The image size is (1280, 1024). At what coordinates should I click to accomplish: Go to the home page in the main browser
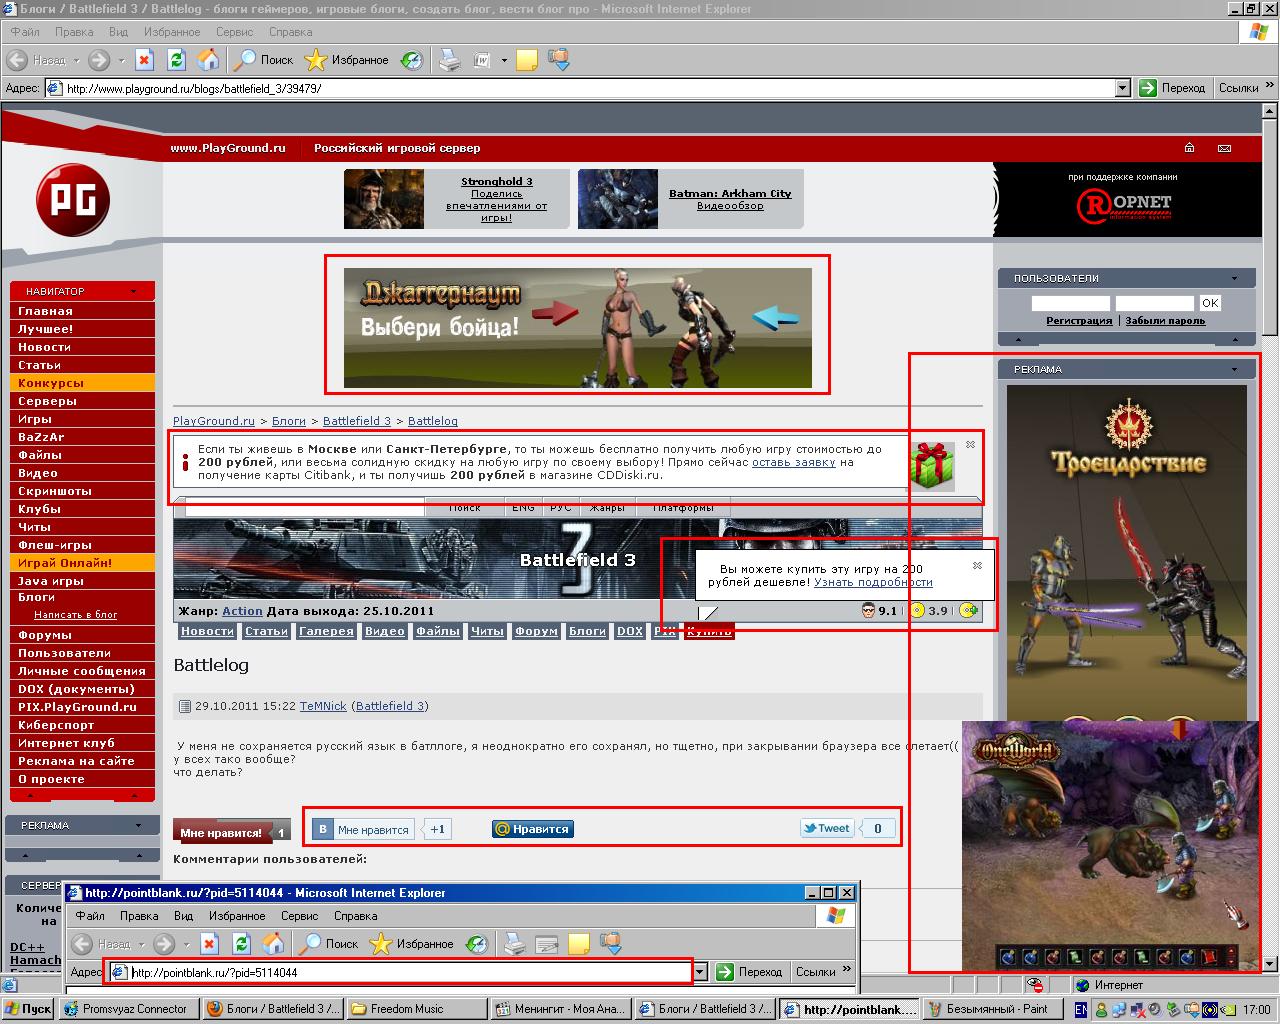(208, 60)
